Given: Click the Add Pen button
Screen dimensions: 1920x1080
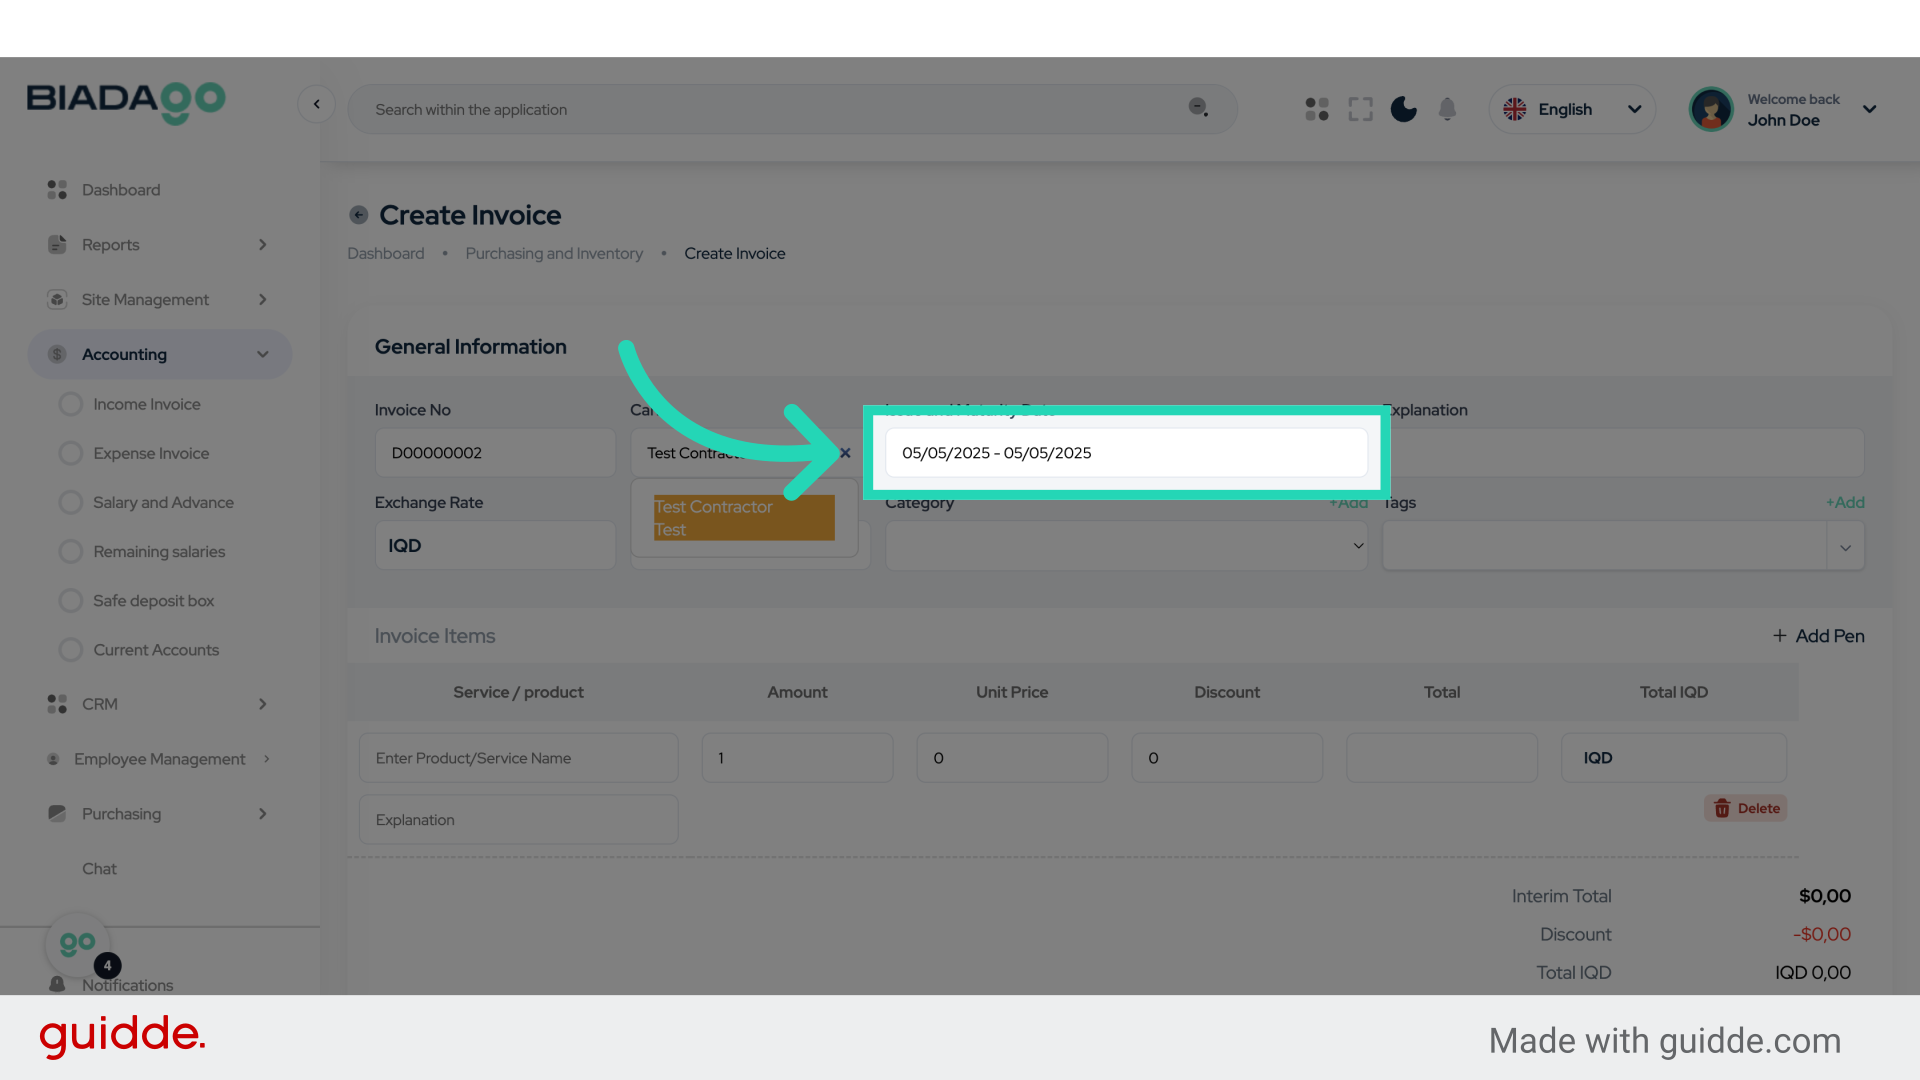Looking at the screenshot, I should 1818,635.
